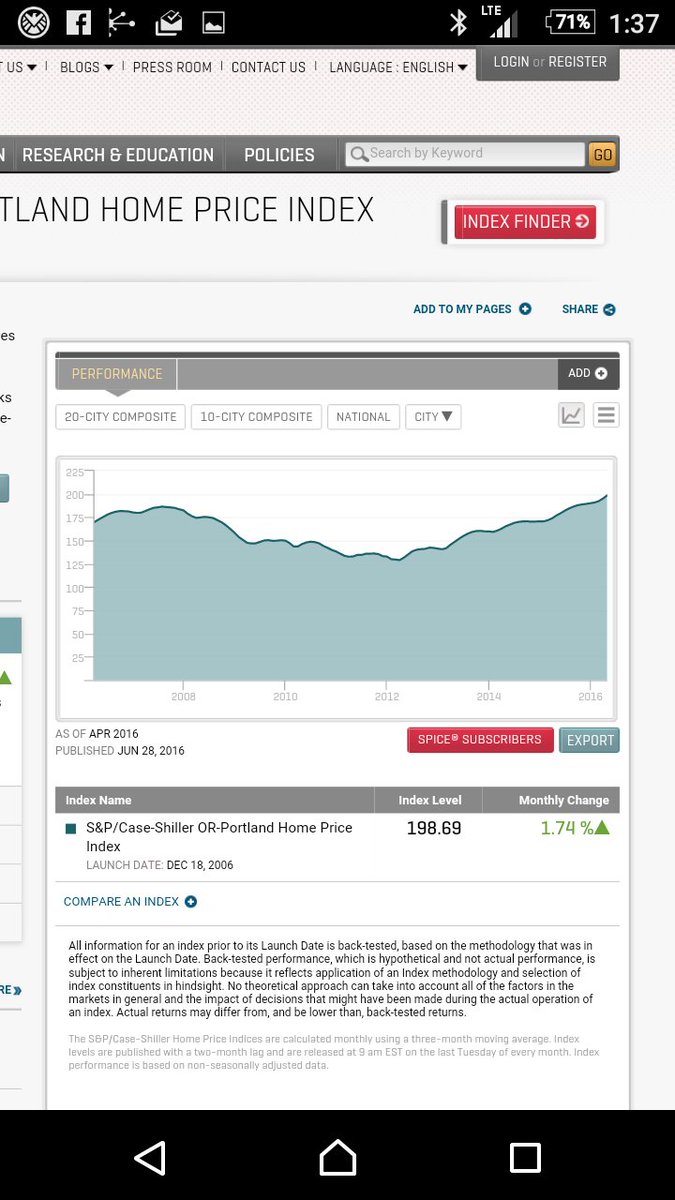
Task: Click the monthly change 1.74 % value
Action: point(566,828)
